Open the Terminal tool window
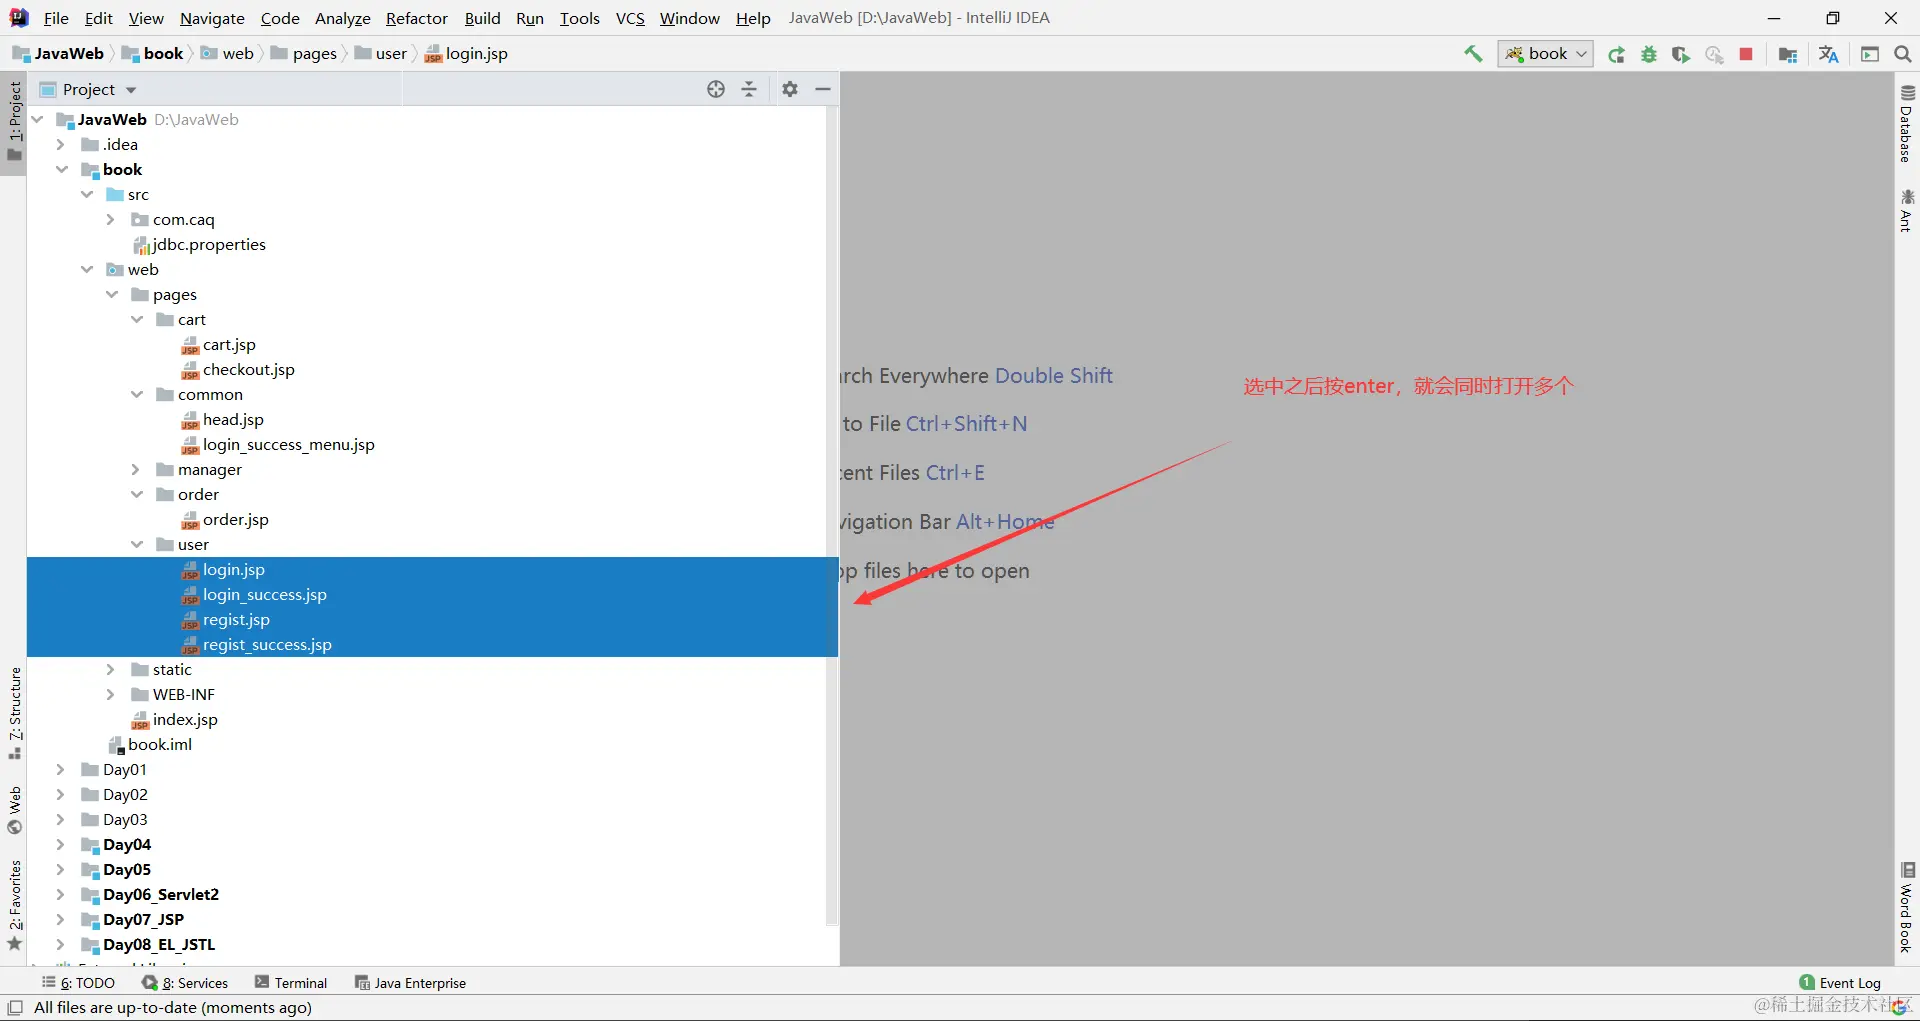The image size is (1920, 1021). (x=291, y=983)
